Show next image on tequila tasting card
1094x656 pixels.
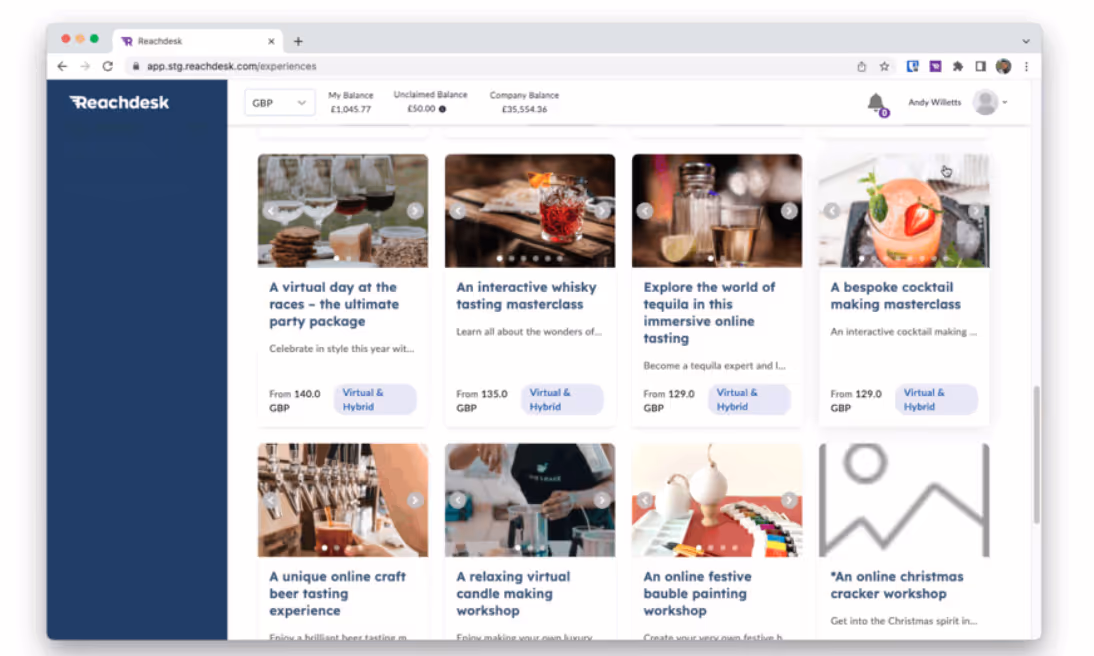point(789,211)
